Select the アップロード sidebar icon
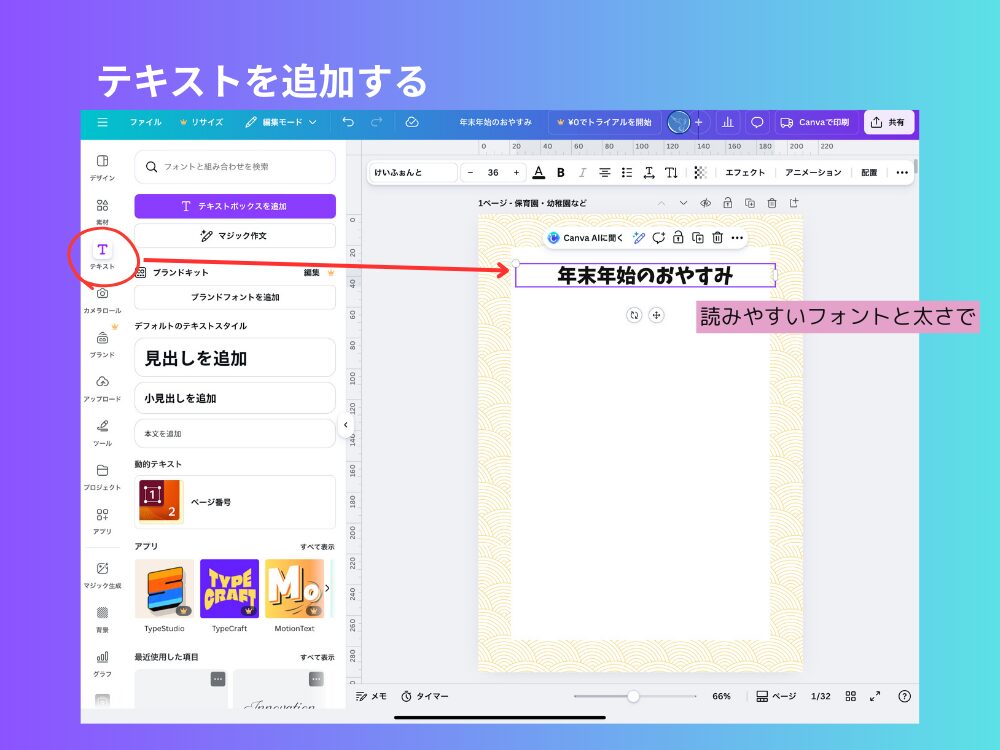The image size is (1000, 750). tap(102, 385)
